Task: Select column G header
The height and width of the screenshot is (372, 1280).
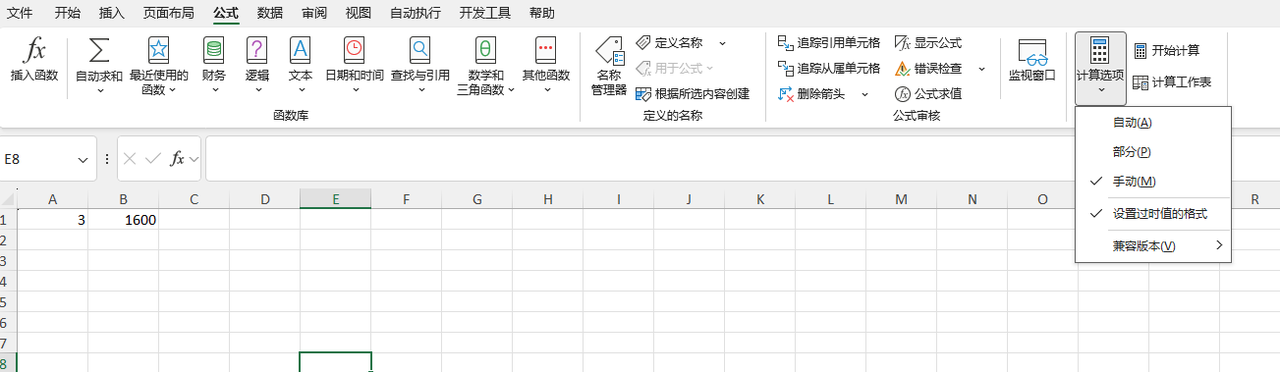Action: pyautogui.click(x=477, y=199)
